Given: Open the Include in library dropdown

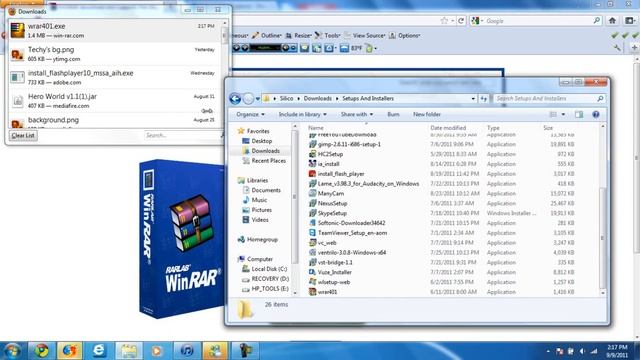Looking at the screenshot, I should point(302,114).
